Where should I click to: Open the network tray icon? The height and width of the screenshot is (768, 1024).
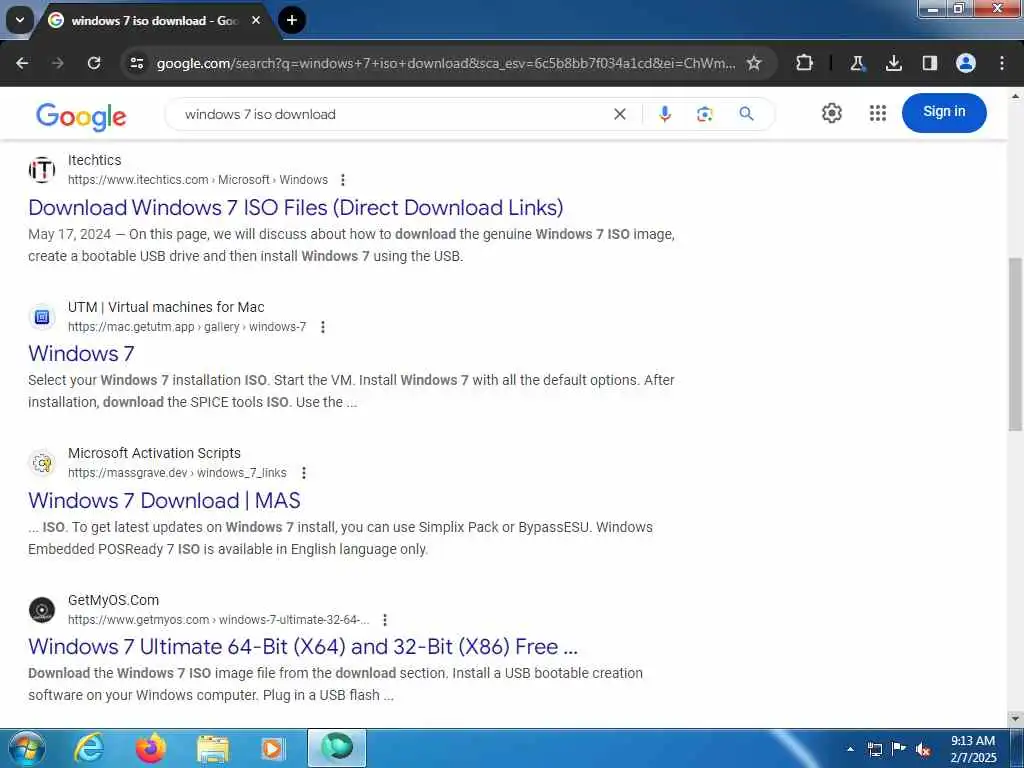[875, 749]
